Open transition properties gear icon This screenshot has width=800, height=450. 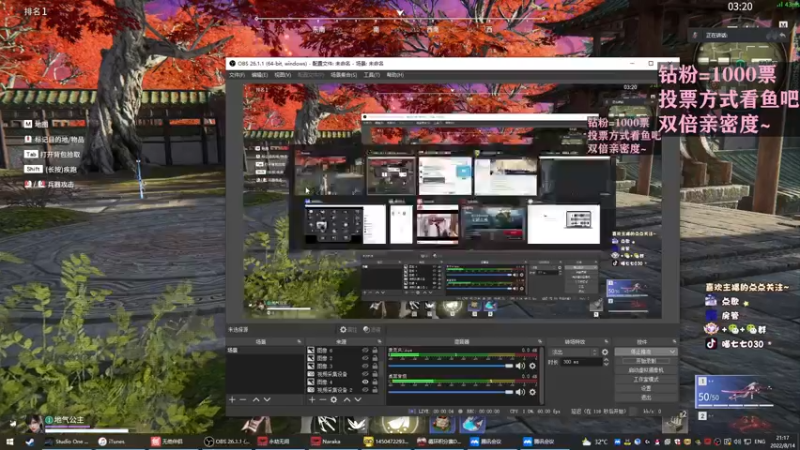(x=605, y=352)
